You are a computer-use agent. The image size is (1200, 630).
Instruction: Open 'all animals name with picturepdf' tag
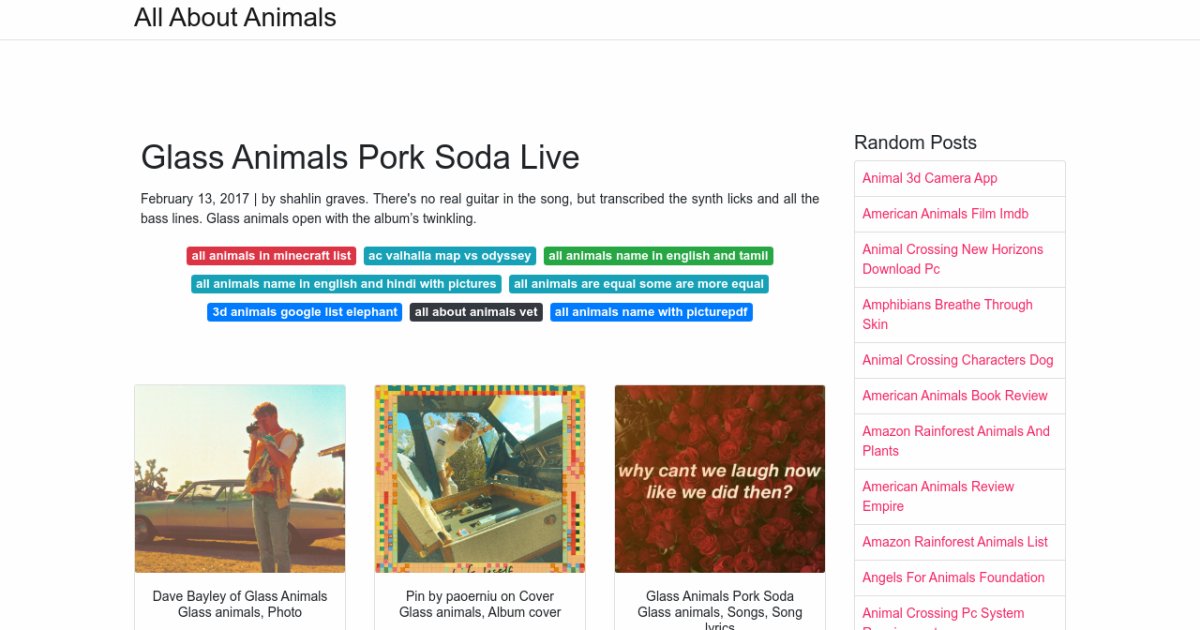tap(651, 312)
